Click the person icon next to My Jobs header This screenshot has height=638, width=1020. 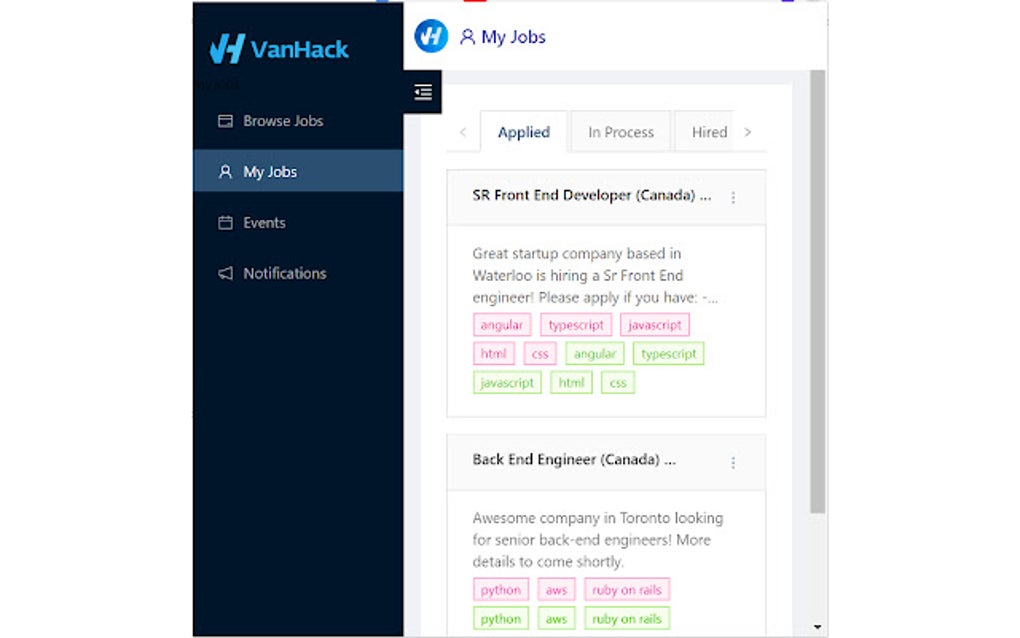pos(468,36)
